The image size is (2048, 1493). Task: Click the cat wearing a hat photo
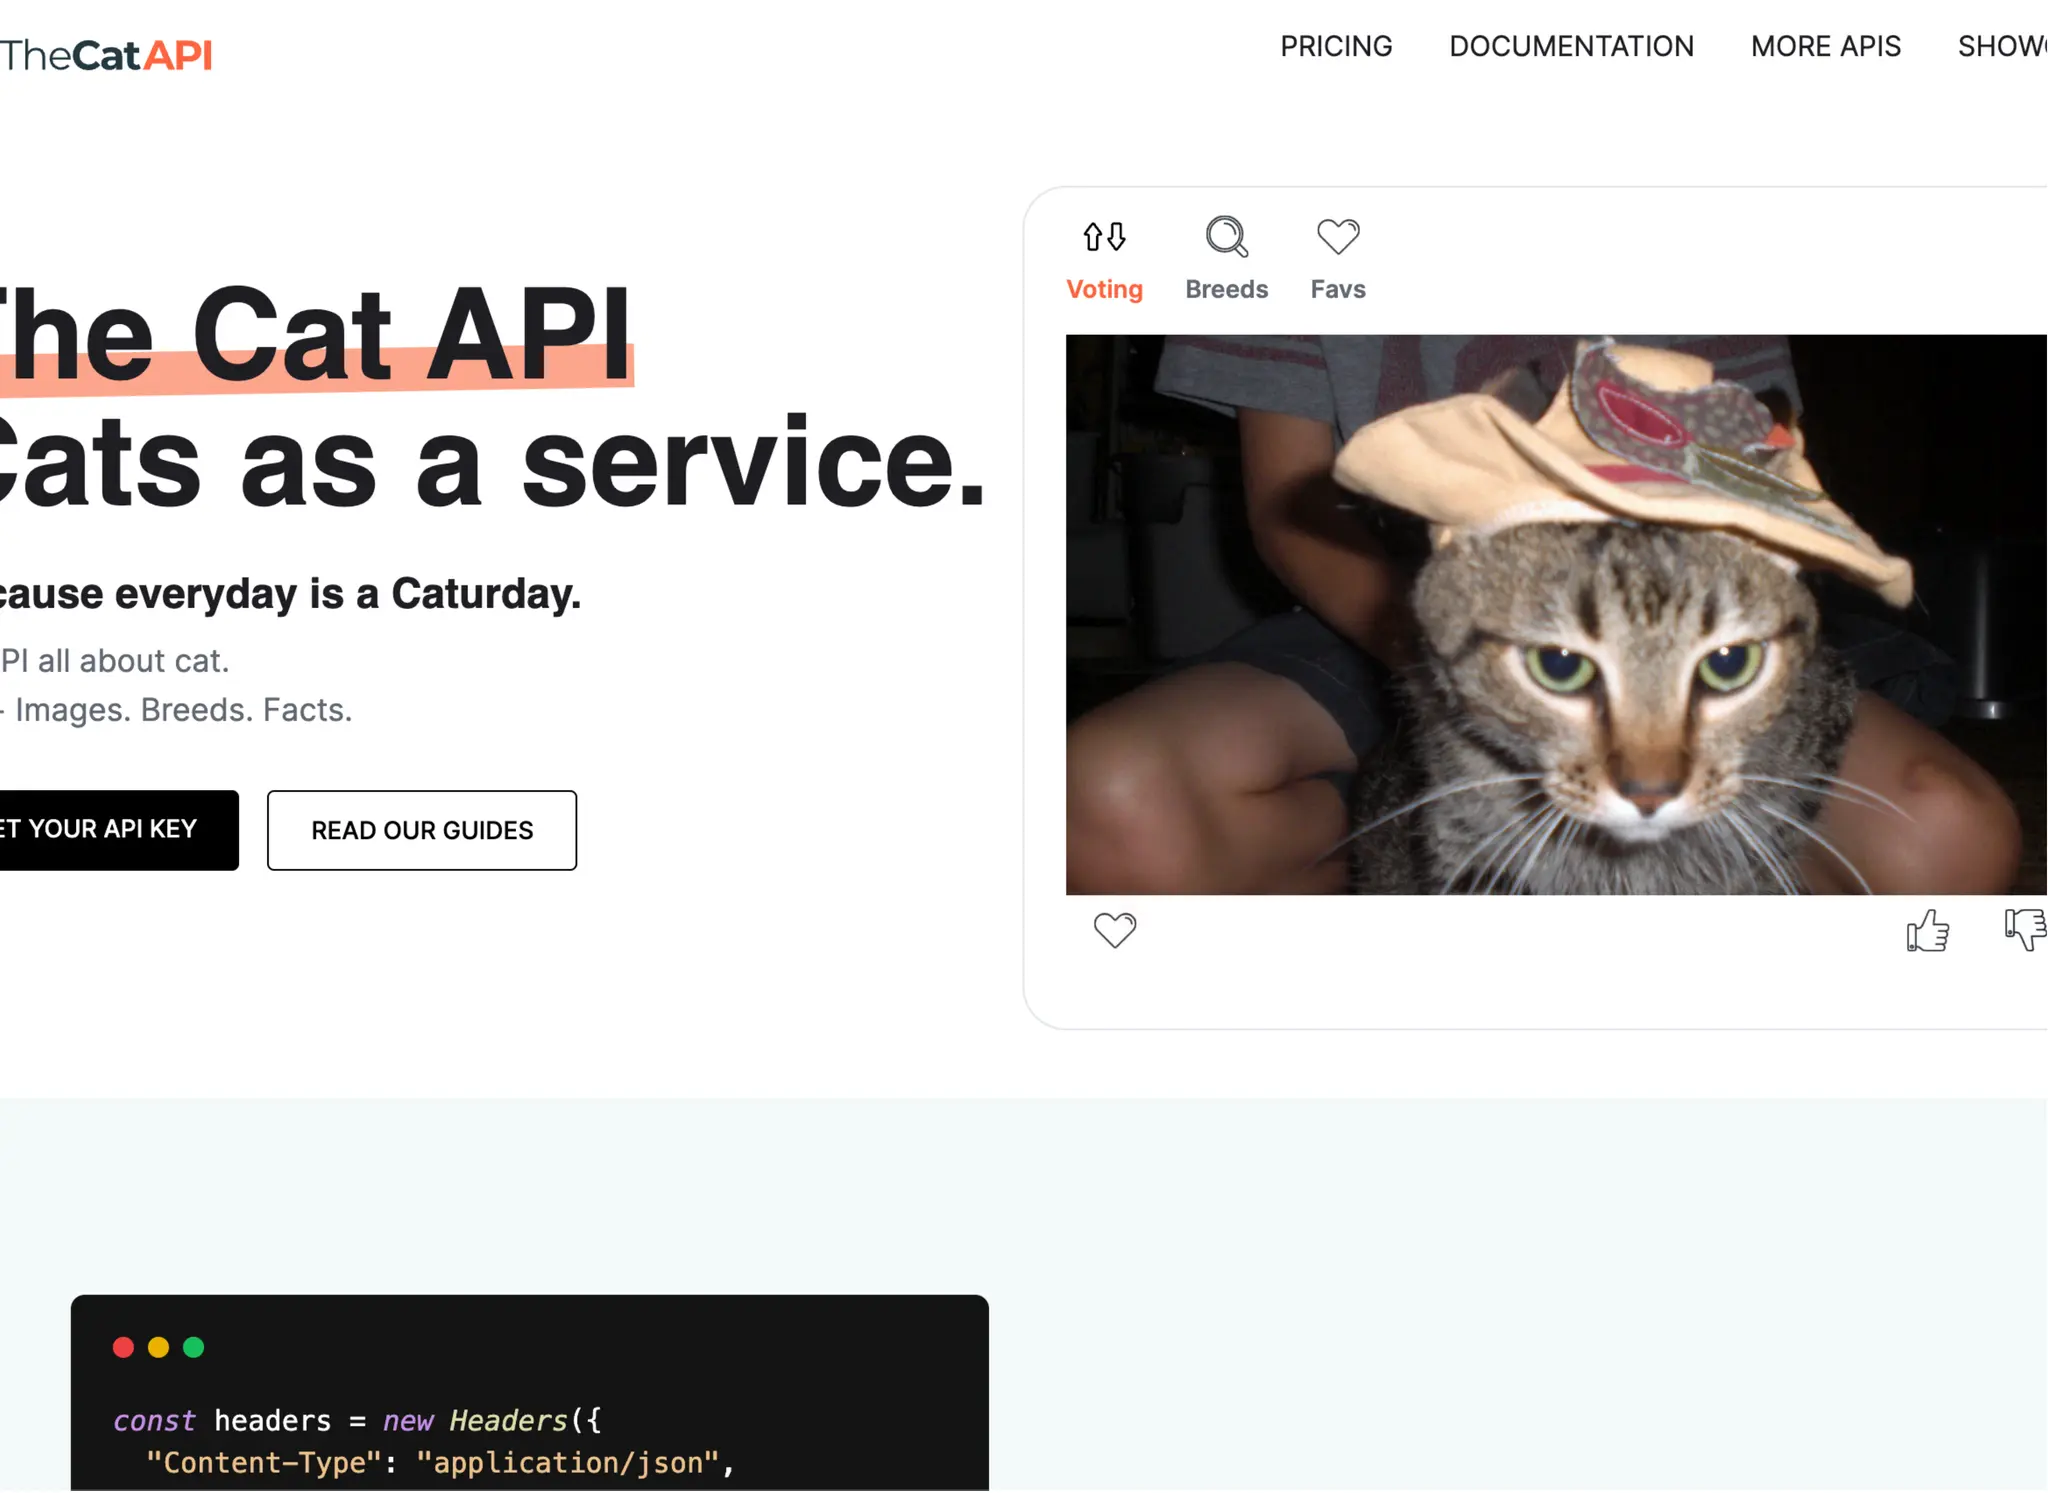pos(1555,614)
